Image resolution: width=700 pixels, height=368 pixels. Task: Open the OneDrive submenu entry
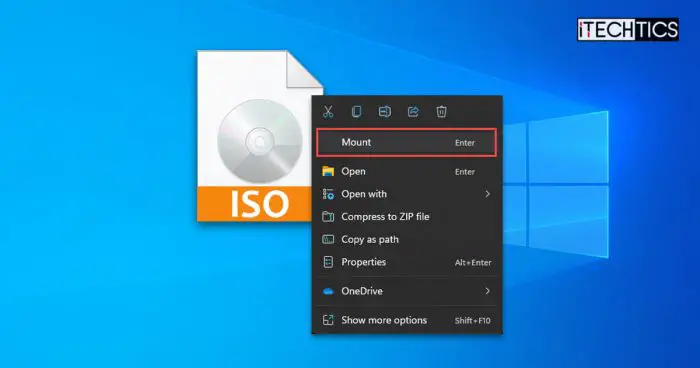point(407,291)
